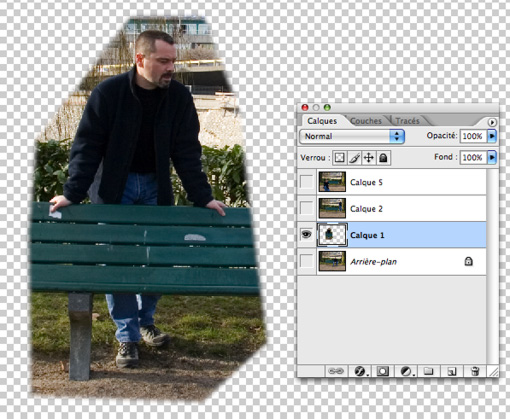510x419 pixels.
Task: Switch to the Calques tab
Action: pyautogui.click(x=322, y=121)
